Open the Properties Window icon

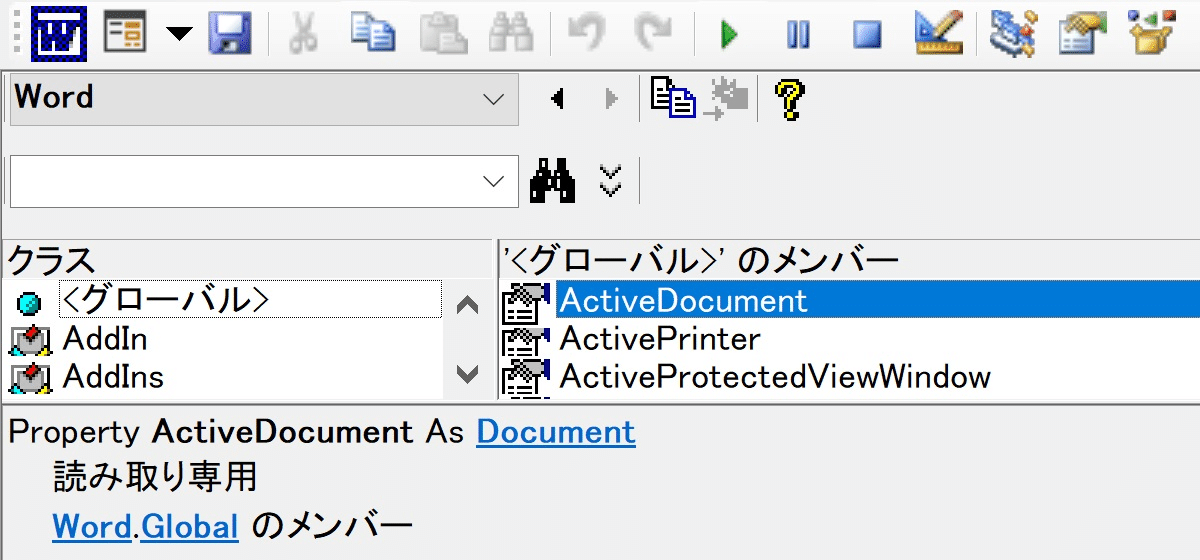point(1082,35)
